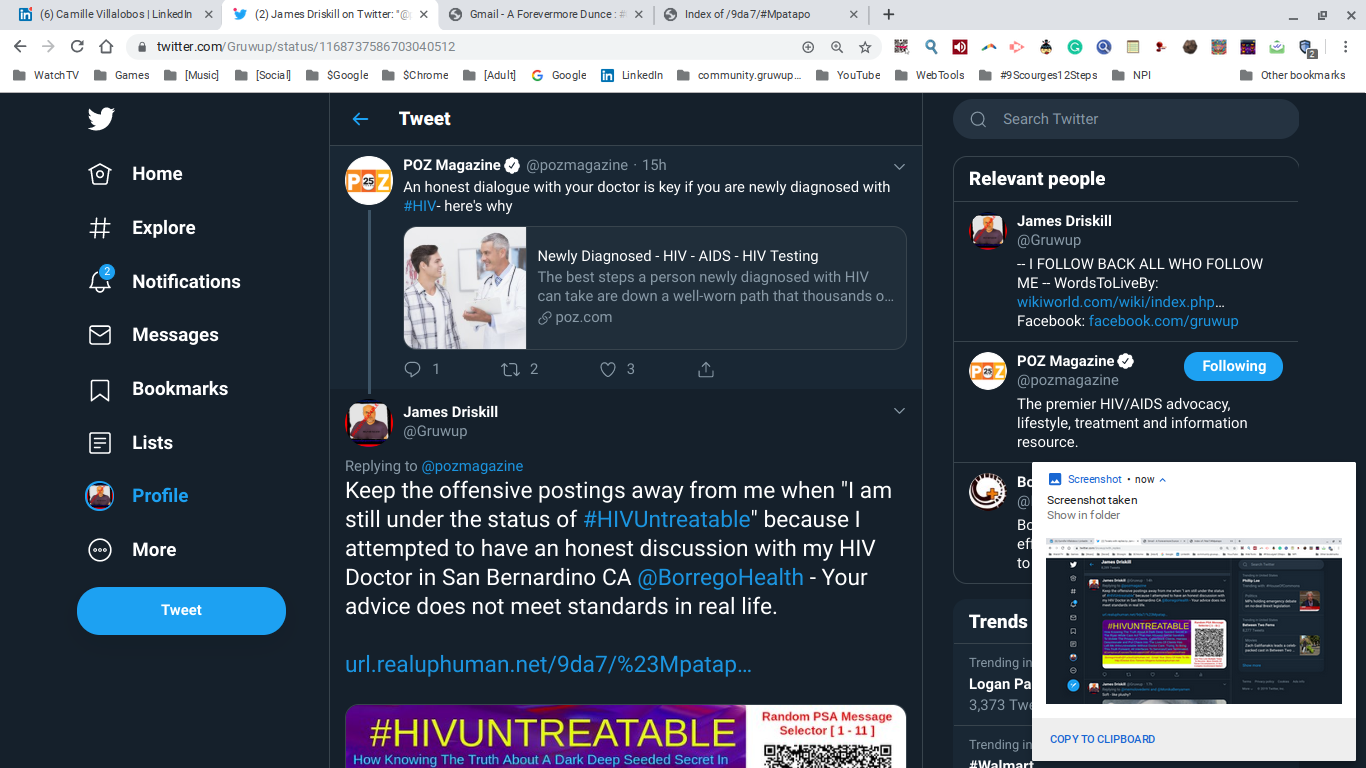Click COPY TO CLIPBOARD in screenshot notification
Viewport: 1366px width, 768px height.
click(x=1102, y=739)
